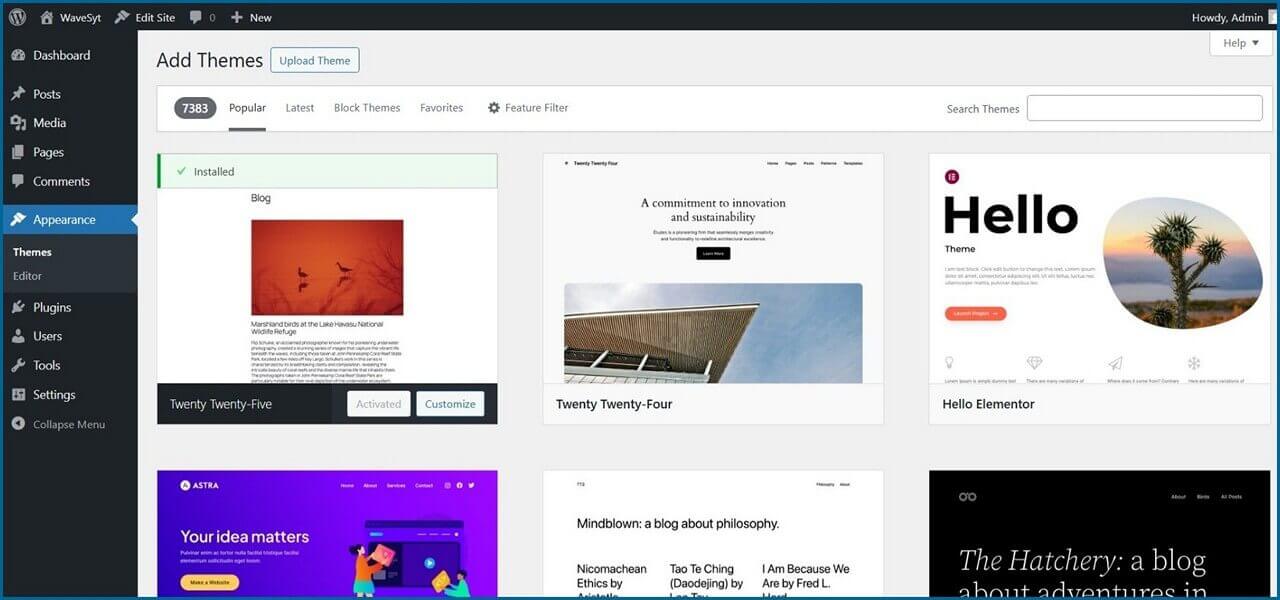Click the WordPress logo icon
Screen dimensions: 1280x600
point(17,17)
